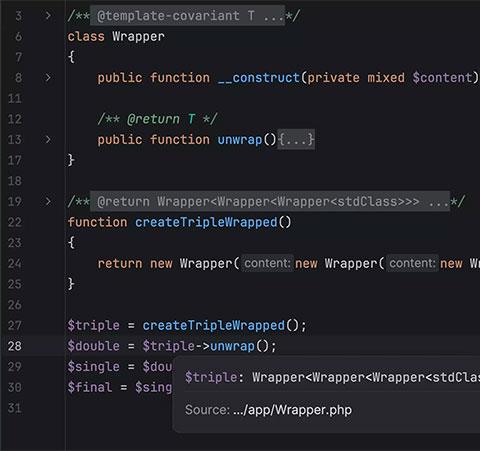Image resolution: width=480 pixels, height=451 pixels.
Task: Unfold the collapsed @return Wrapper<Wrapper<Wrapper<stdClass>>> comment
Action: coord(270,201)
